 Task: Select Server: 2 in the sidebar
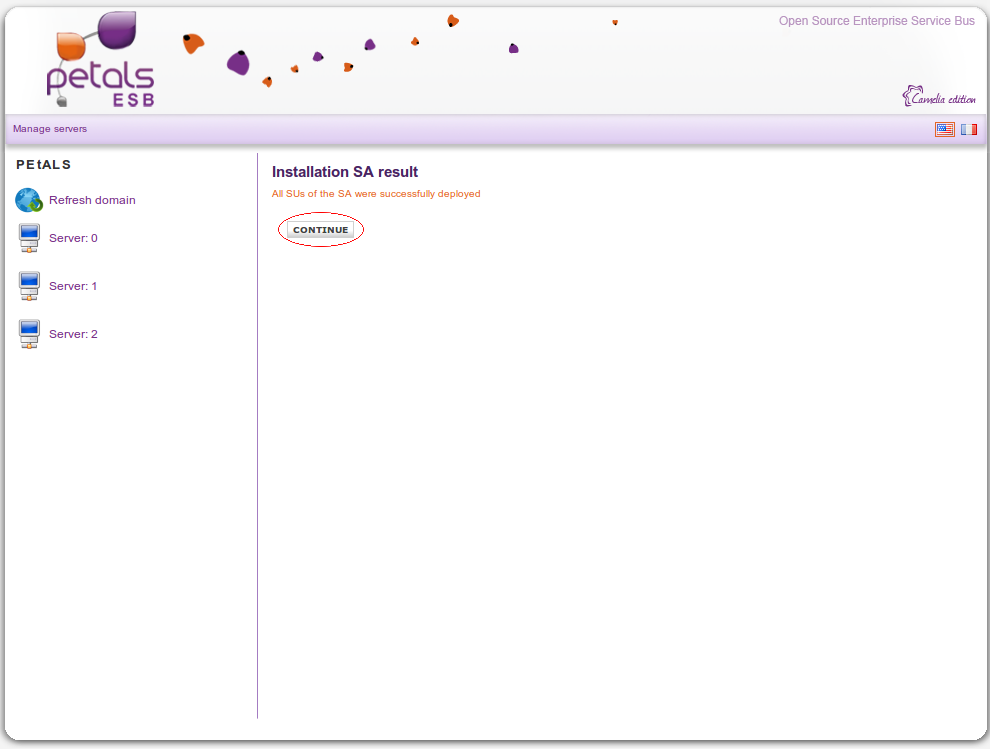coord(73,334)
